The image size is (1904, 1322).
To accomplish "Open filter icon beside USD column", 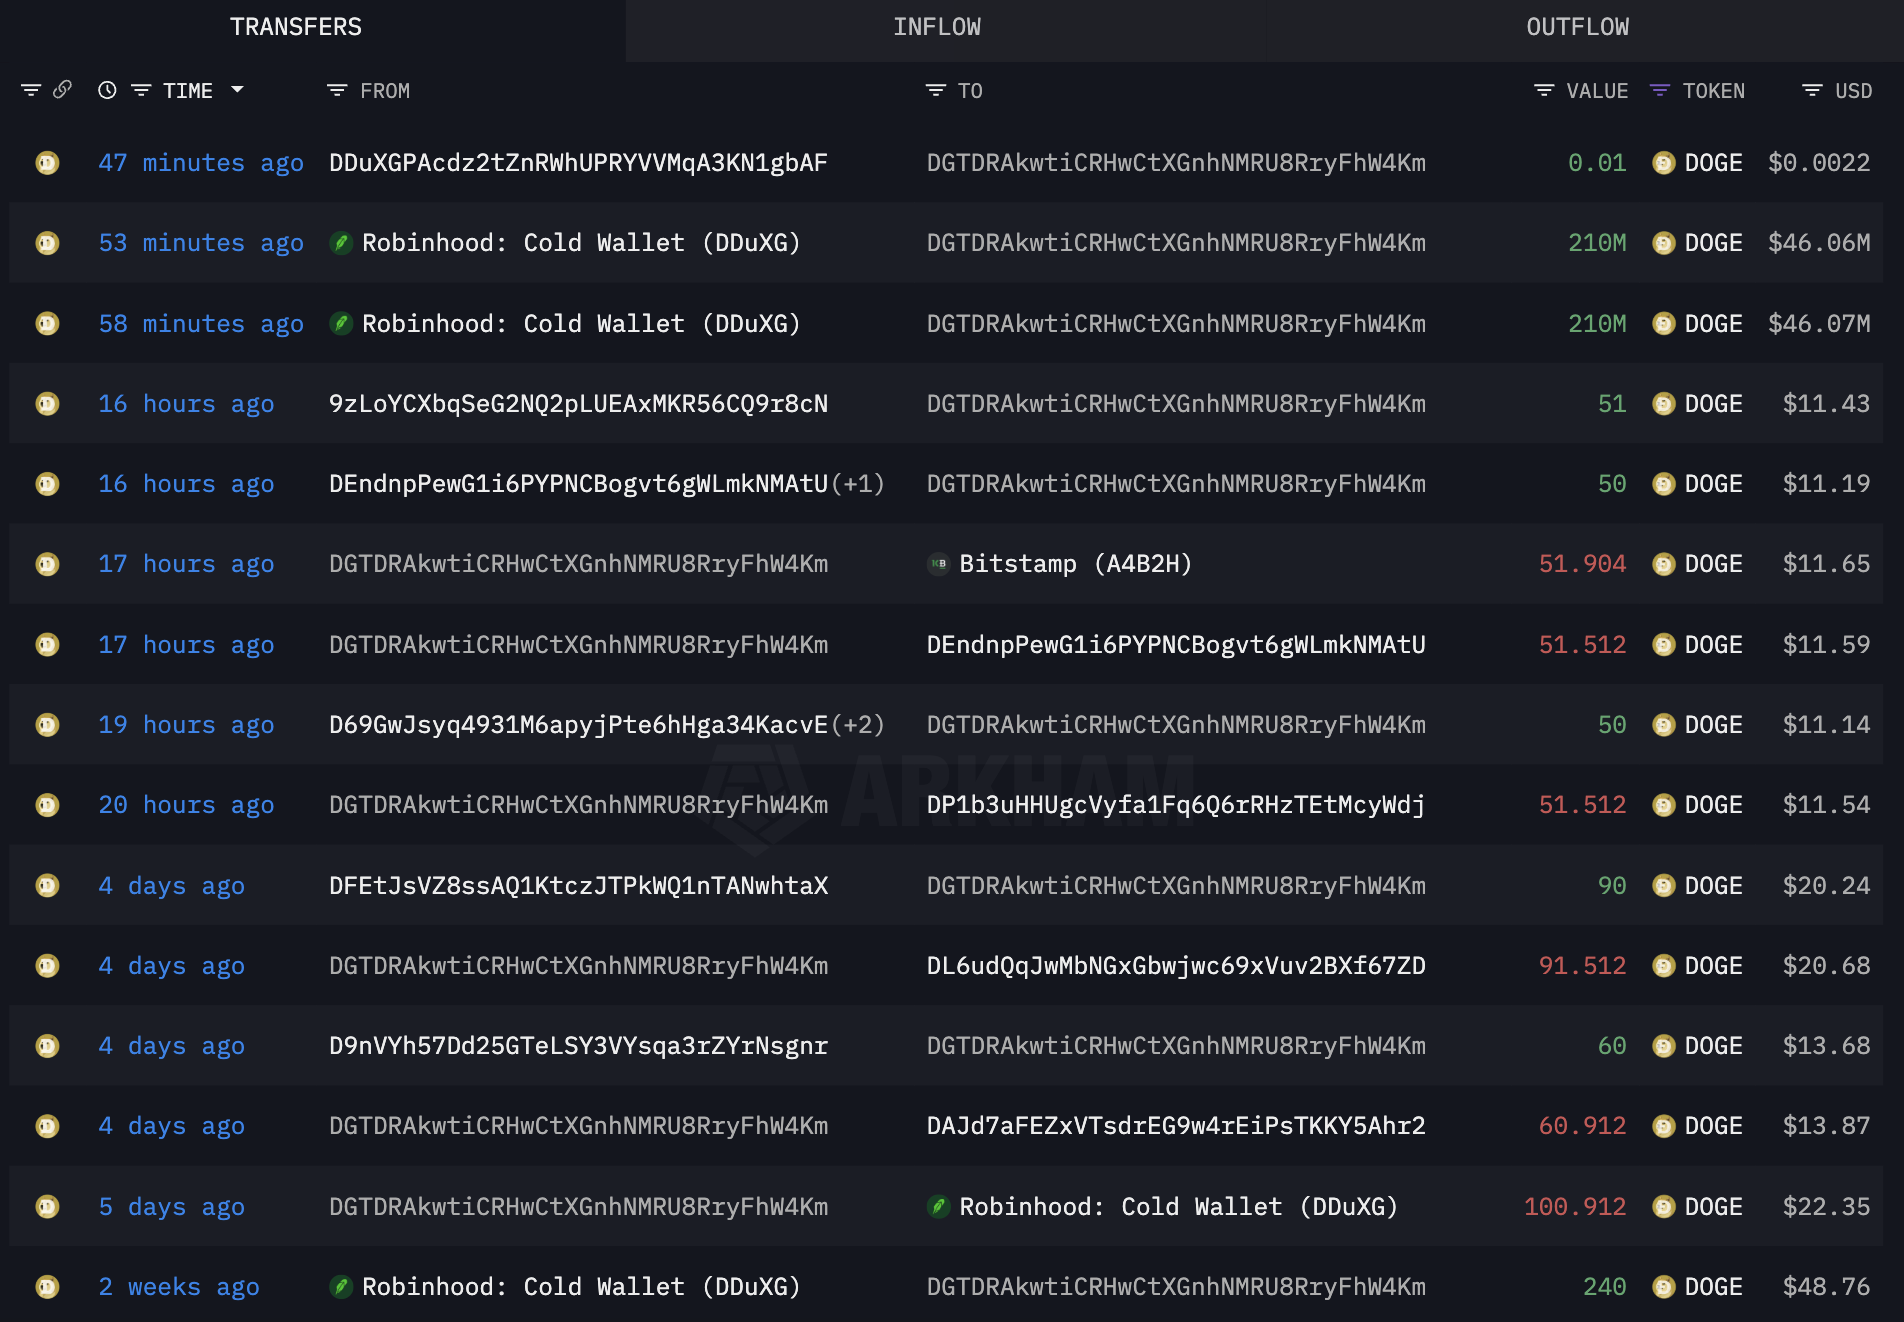I will [x=1812, y=91].
